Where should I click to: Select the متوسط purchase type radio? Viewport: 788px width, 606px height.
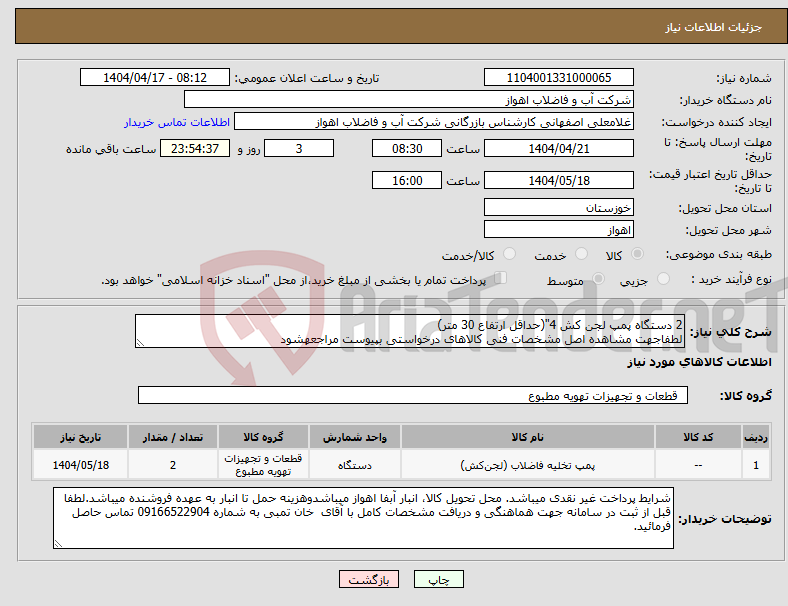pos(599,278)
